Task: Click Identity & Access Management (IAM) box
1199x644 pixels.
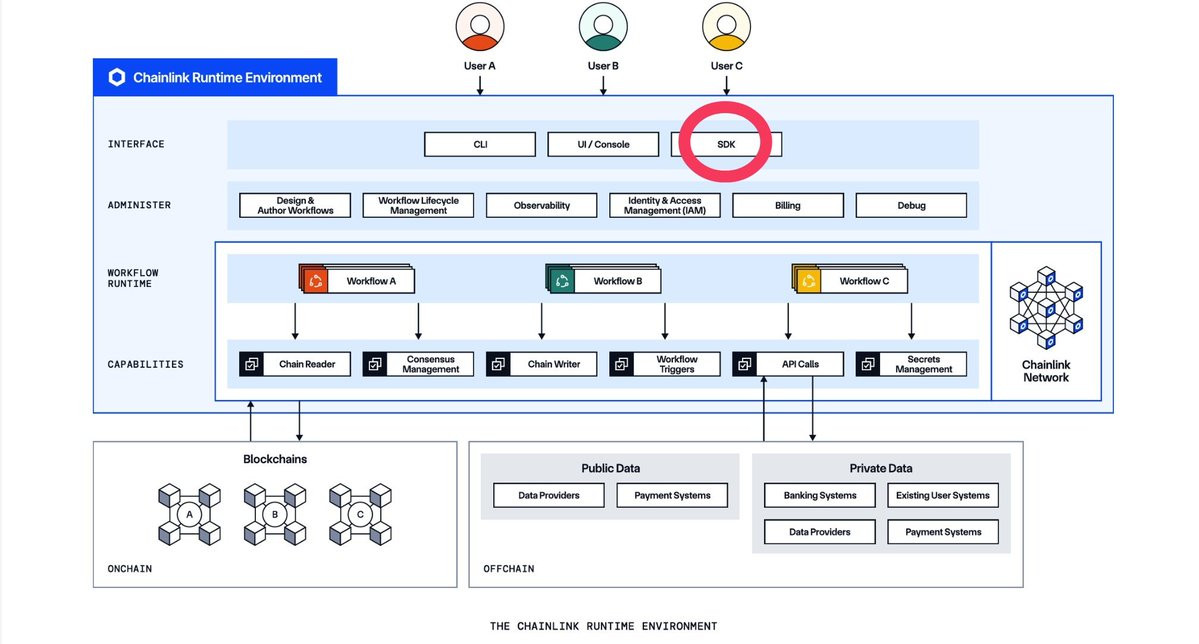Action: 664,206
